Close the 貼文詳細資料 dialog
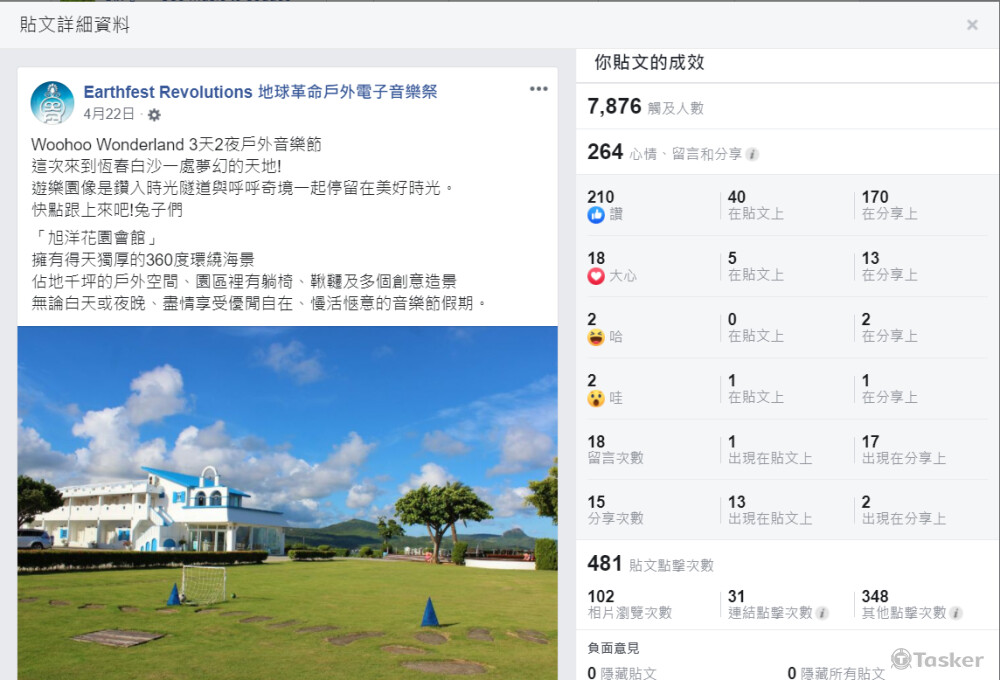 click(972, 25)
